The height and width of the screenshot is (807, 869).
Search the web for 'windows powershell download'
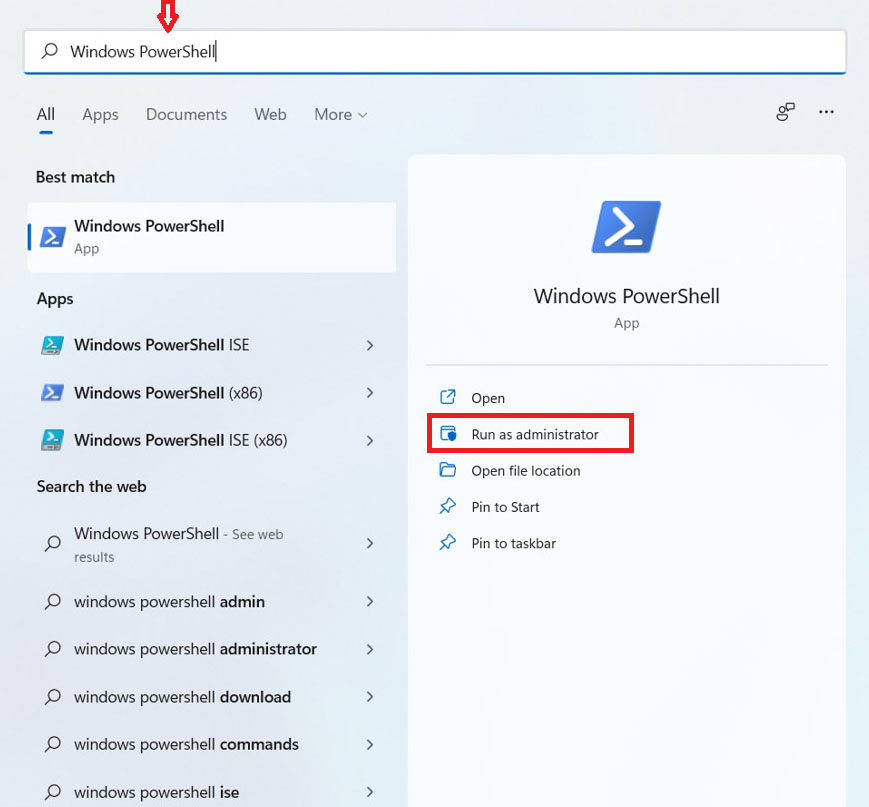point(183,697)
